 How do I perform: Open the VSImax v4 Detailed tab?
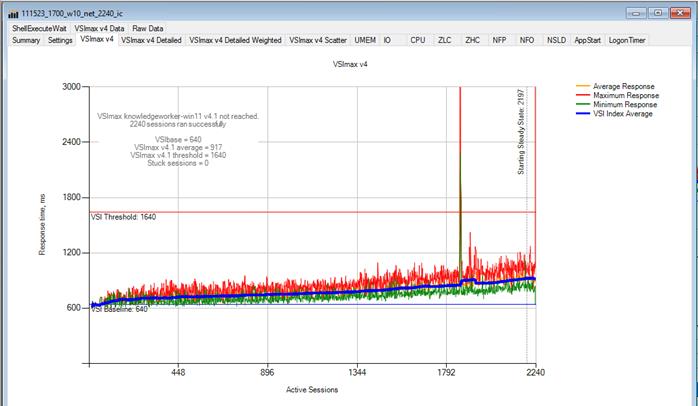[x=151, y=40]
